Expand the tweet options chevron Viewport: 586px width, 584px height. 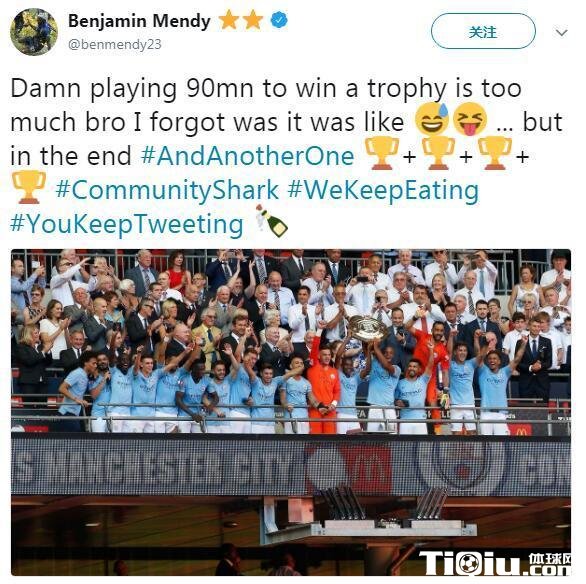click(x=561, y=33)
